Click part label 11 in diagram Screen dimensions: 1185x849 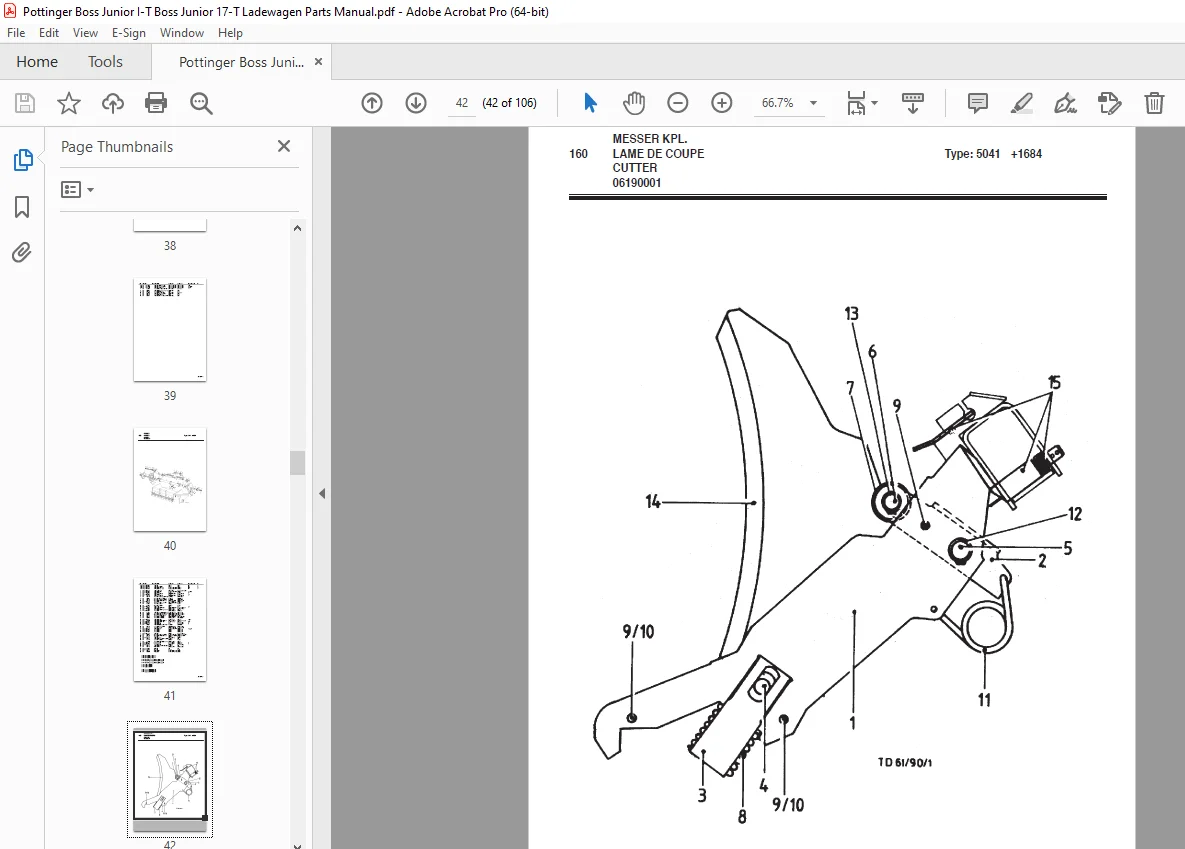[984, 700]
